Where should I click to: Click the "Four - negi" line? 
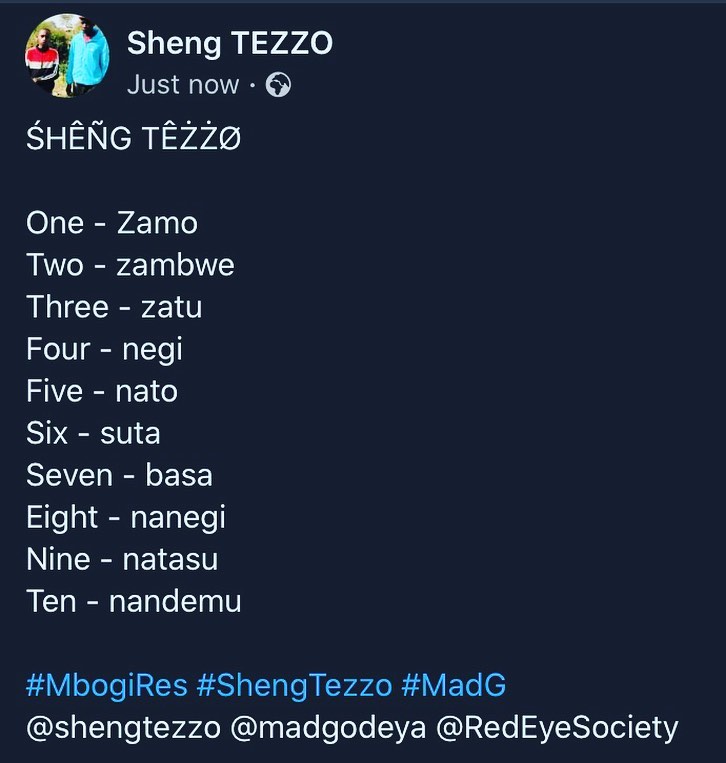(104, 349)
